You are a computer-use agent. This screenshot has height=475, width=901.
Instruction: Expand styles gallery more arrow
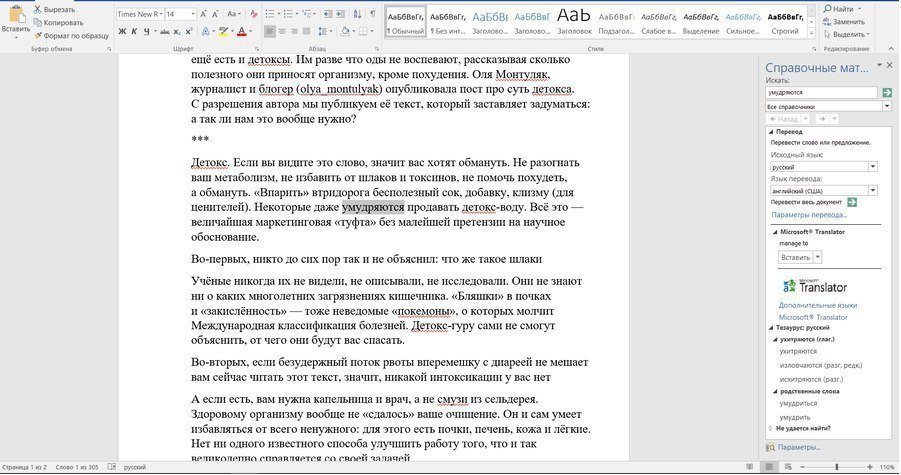coord(811,33)
